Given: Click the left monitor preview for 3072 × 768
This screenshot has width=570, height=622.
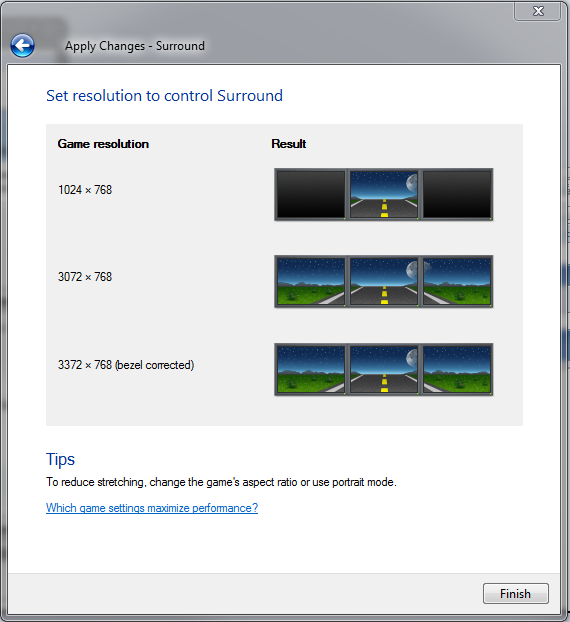Looking at the screenshot, I should point(311,282).
